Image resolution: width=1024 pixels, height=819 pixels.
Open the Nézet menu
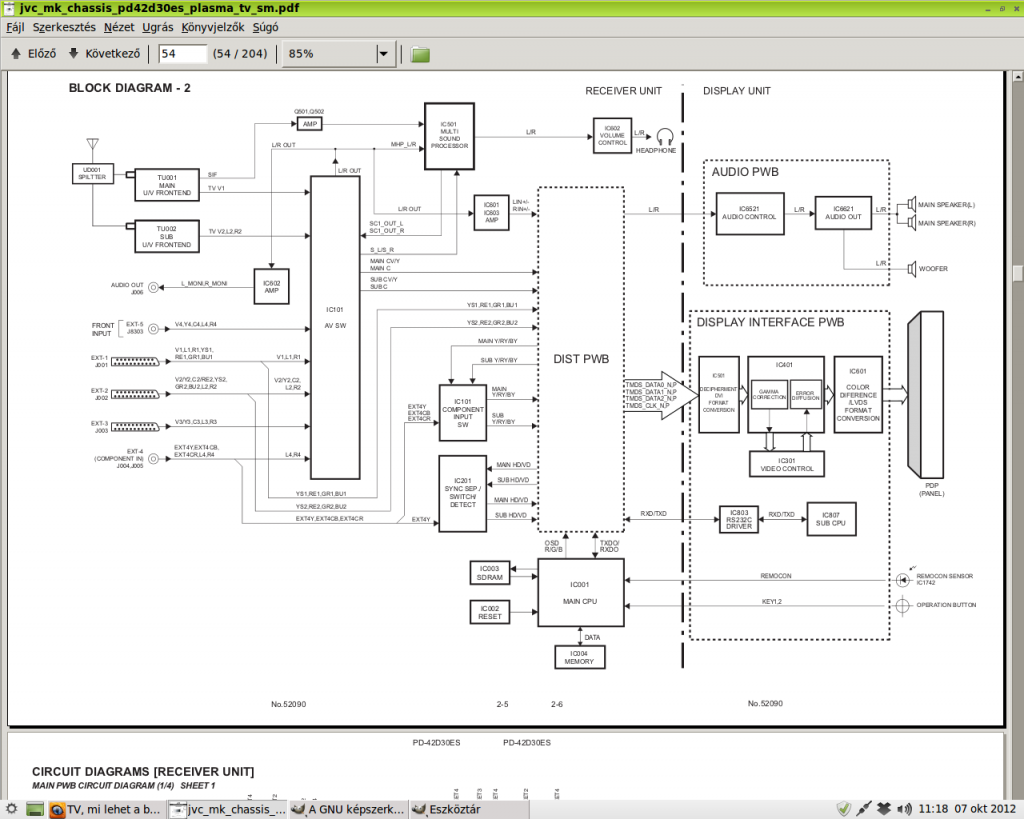click(119, 27)
